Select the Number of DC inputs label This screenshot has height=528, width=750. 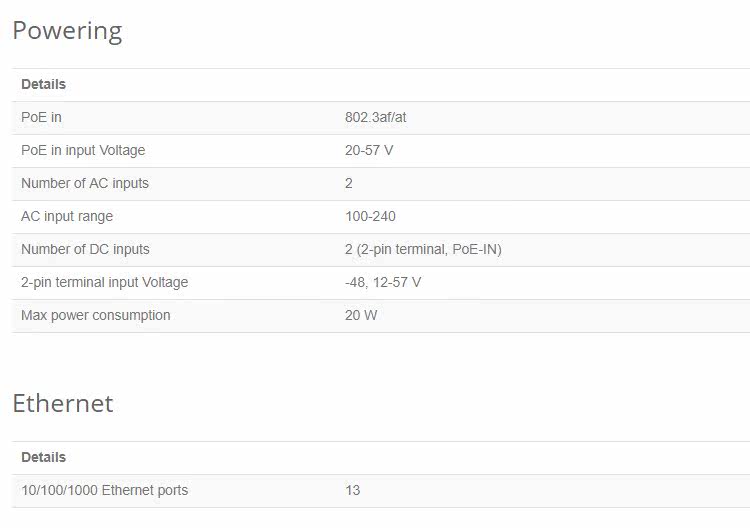coord(85,249)
